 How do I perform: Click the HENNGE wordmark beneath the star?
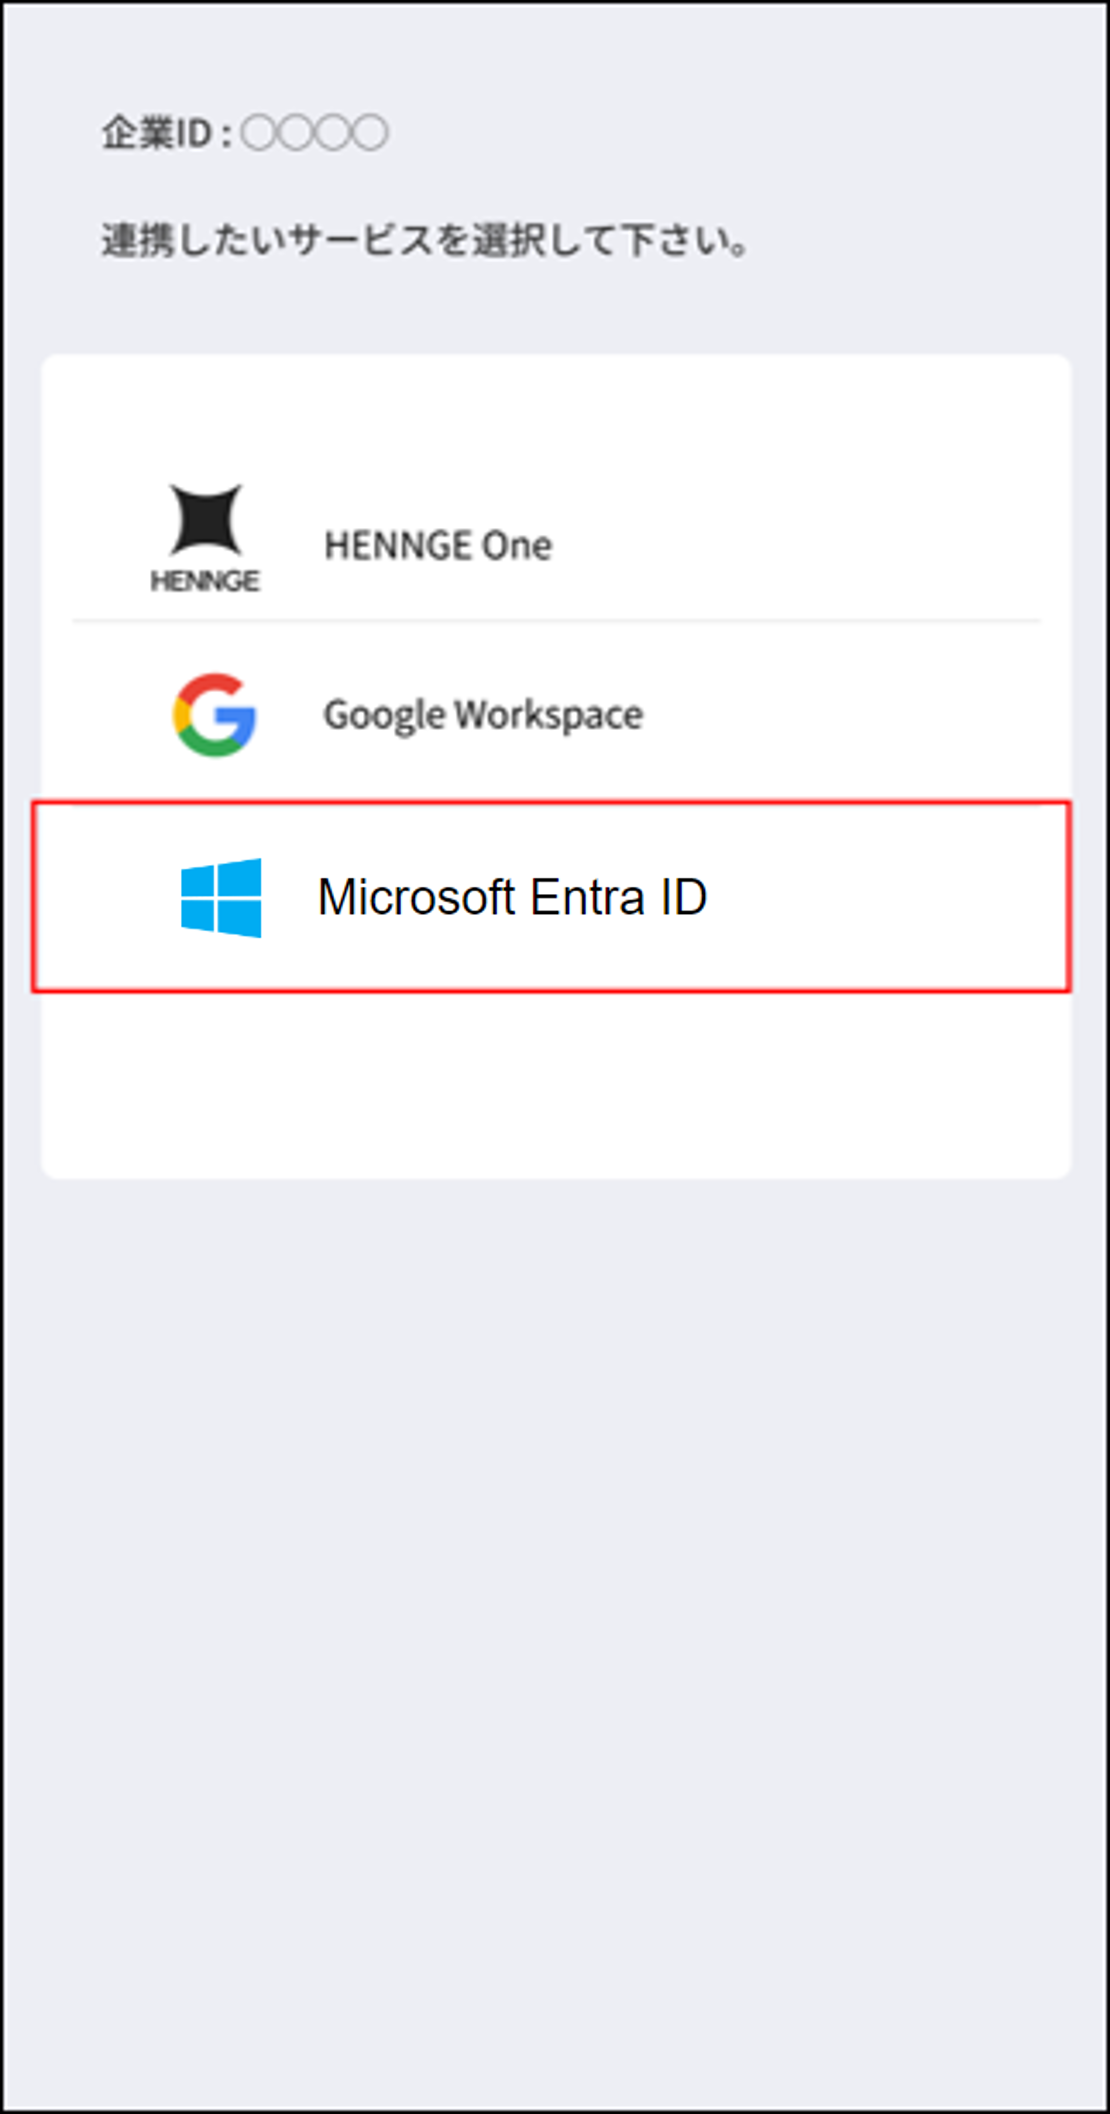[205, 581]
